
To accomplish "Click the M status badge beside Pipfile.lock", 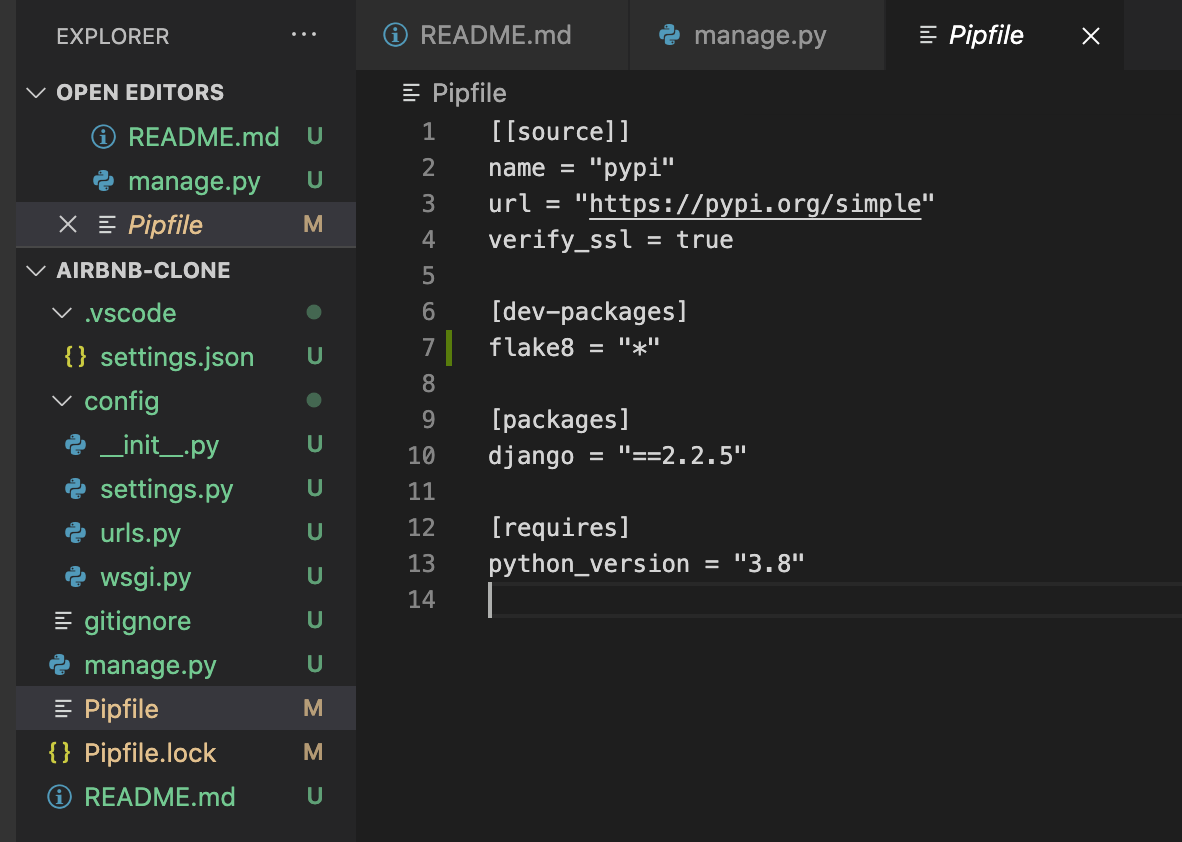I will 313,752.
